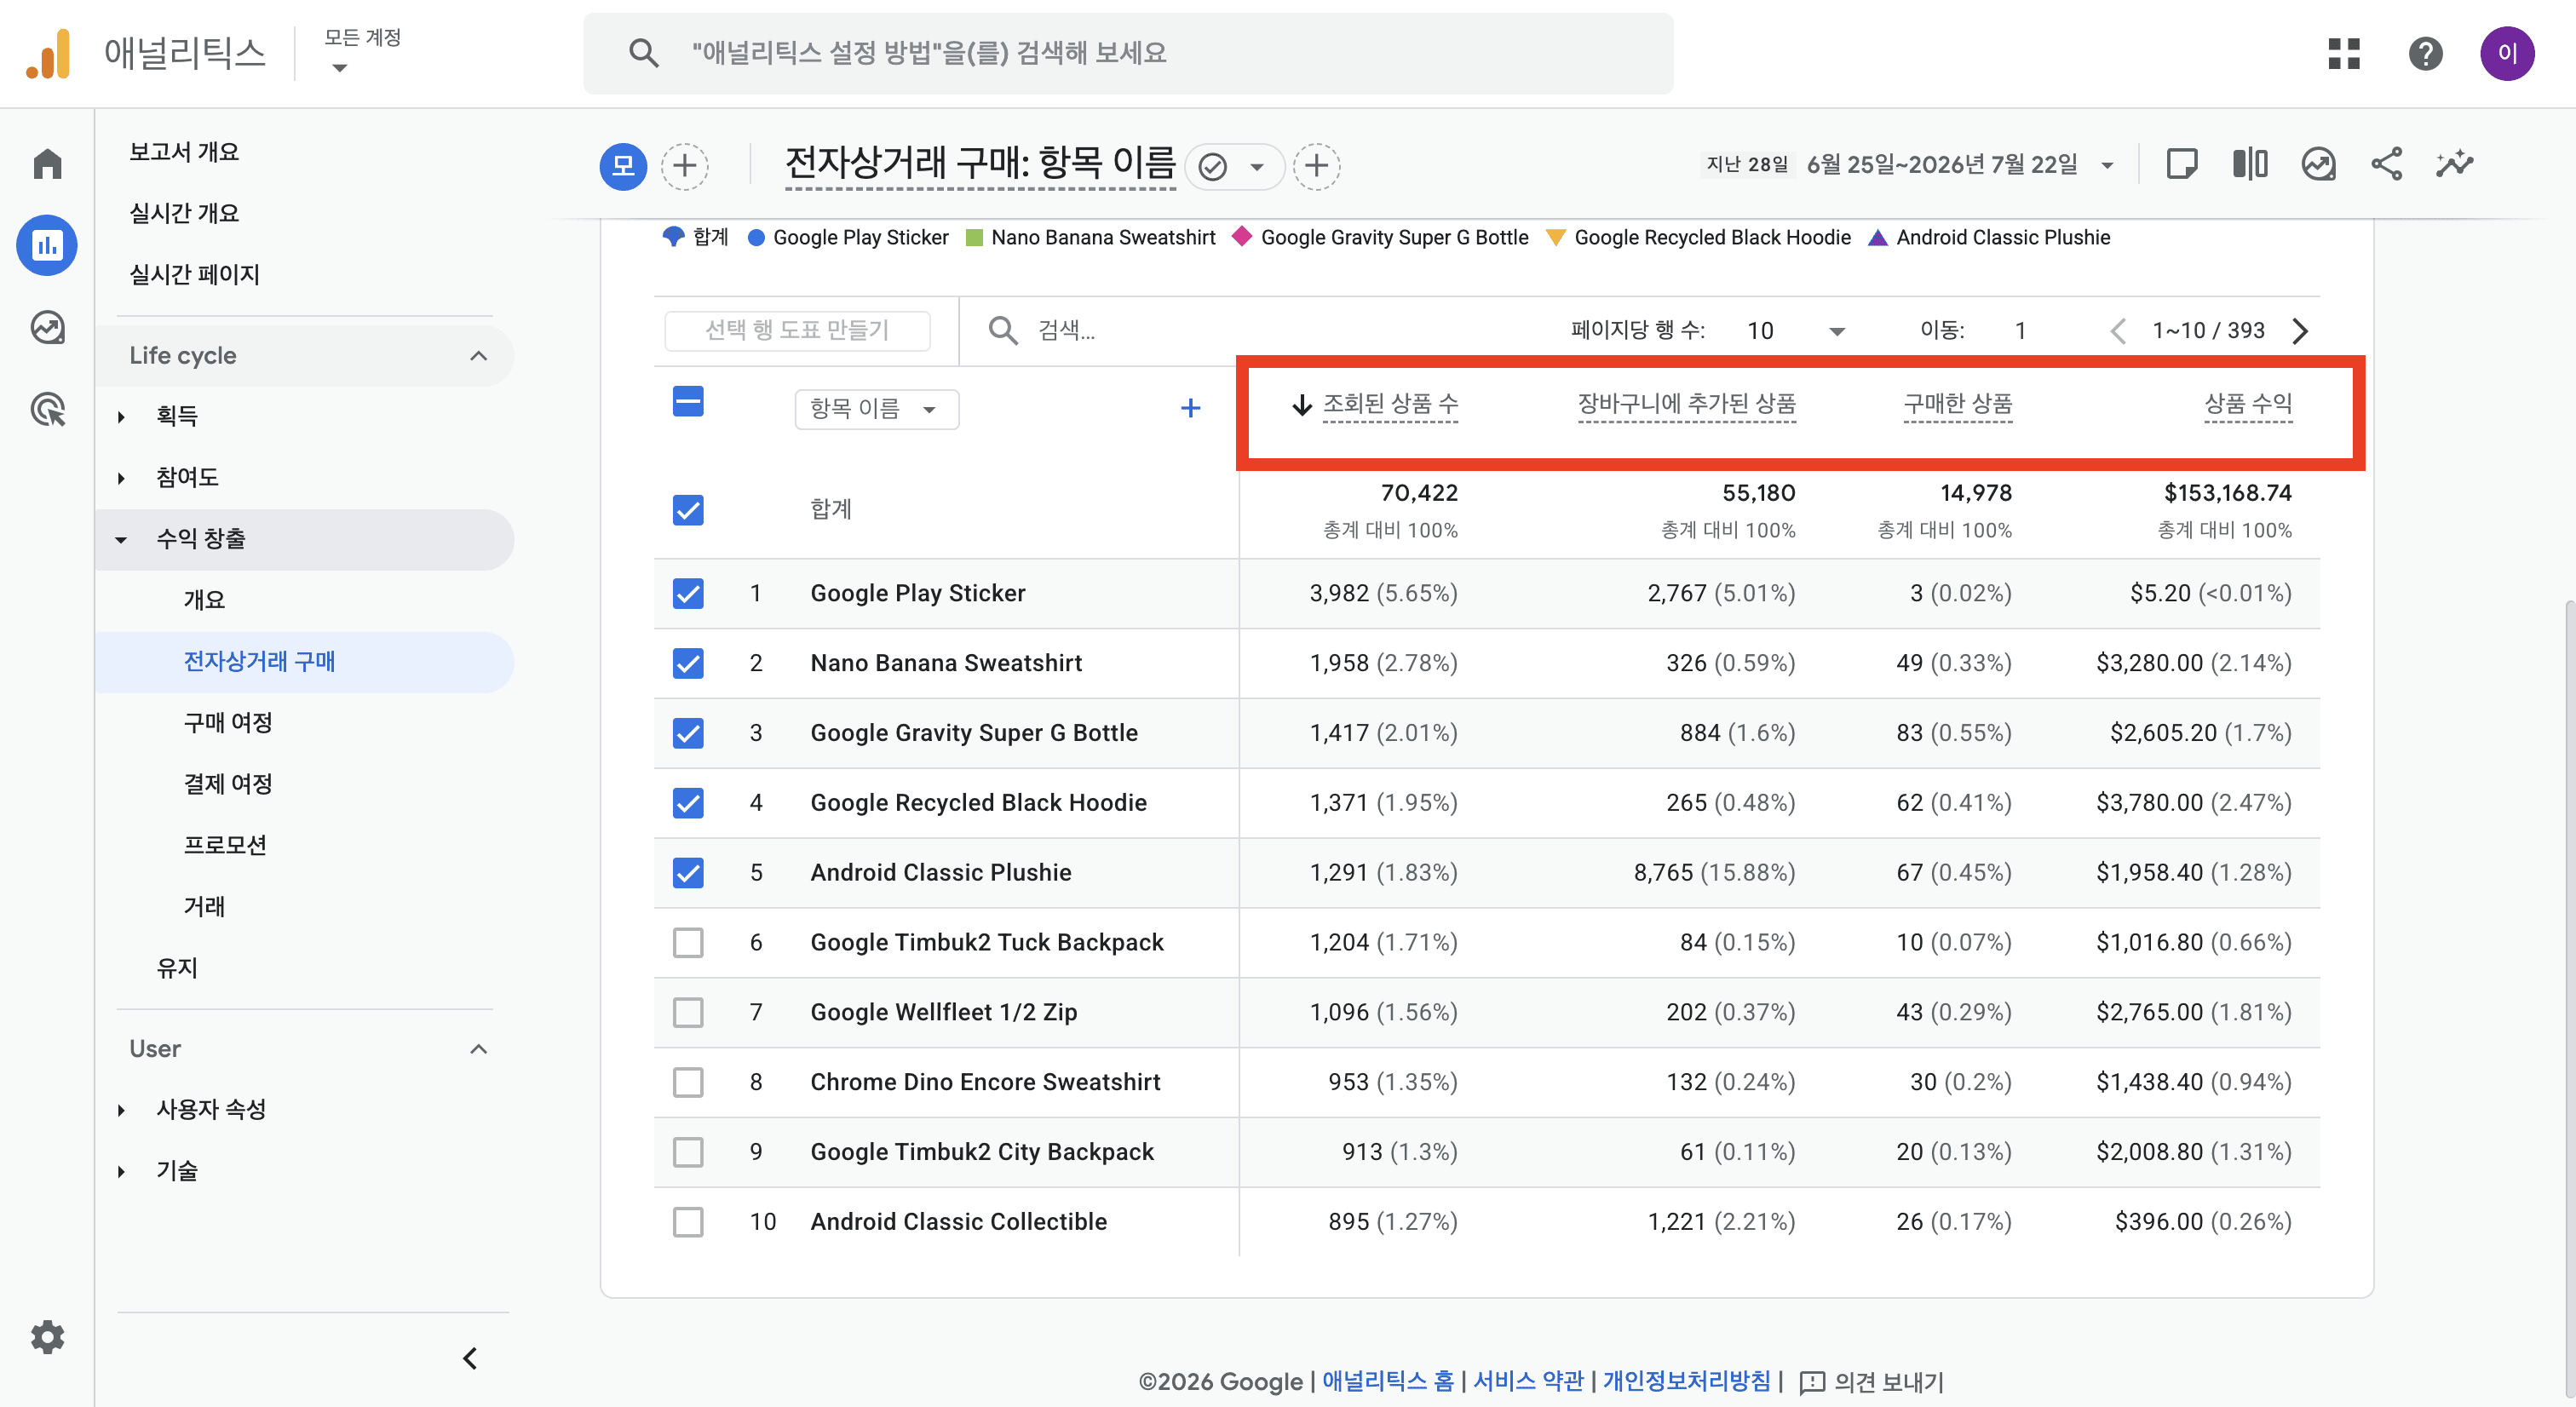Open 개인정보처리방침 footer link
Viewport: 2576px width, 1407px height.
coord(1686,1382)
